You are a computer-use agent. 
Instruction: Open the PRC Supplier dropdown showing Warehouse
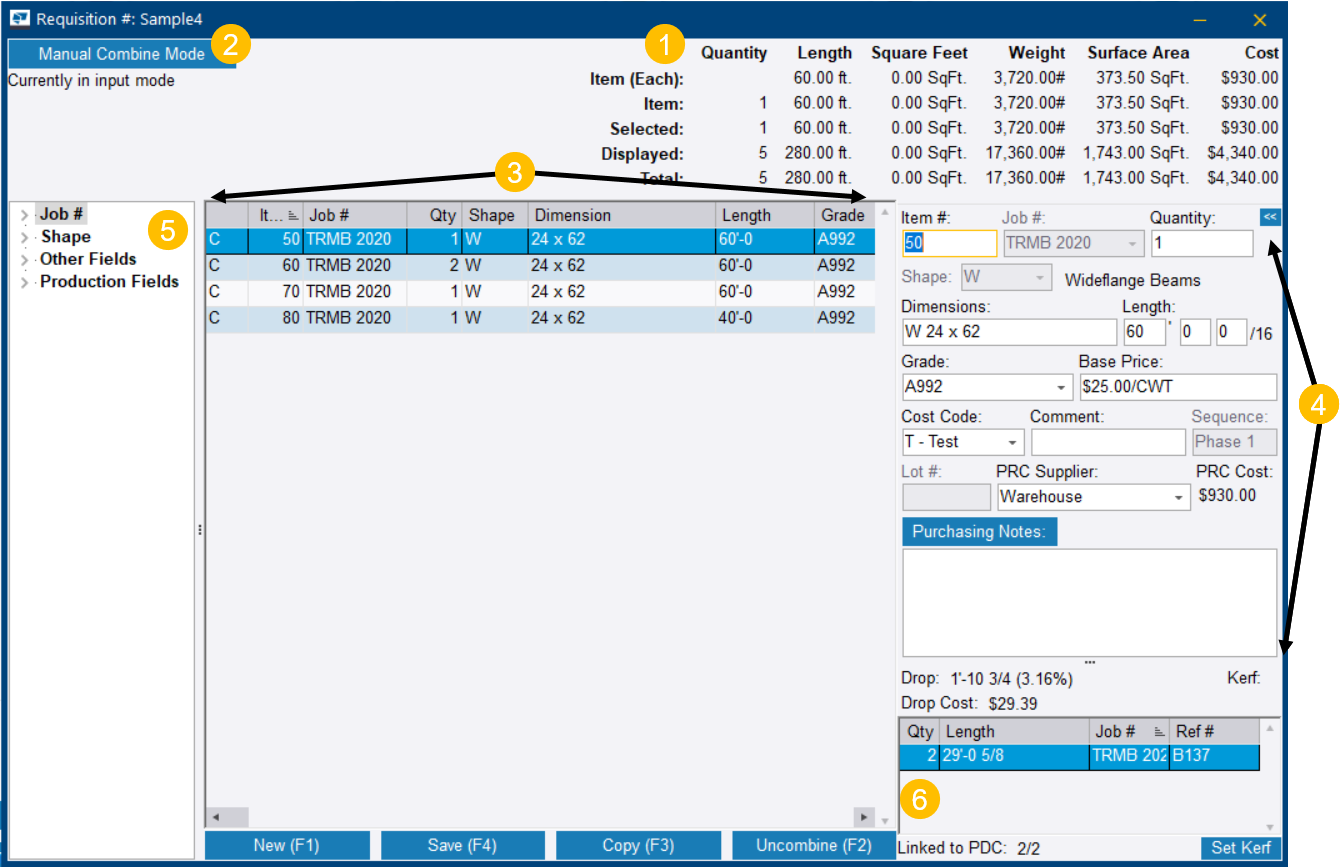click(1176, 497)
